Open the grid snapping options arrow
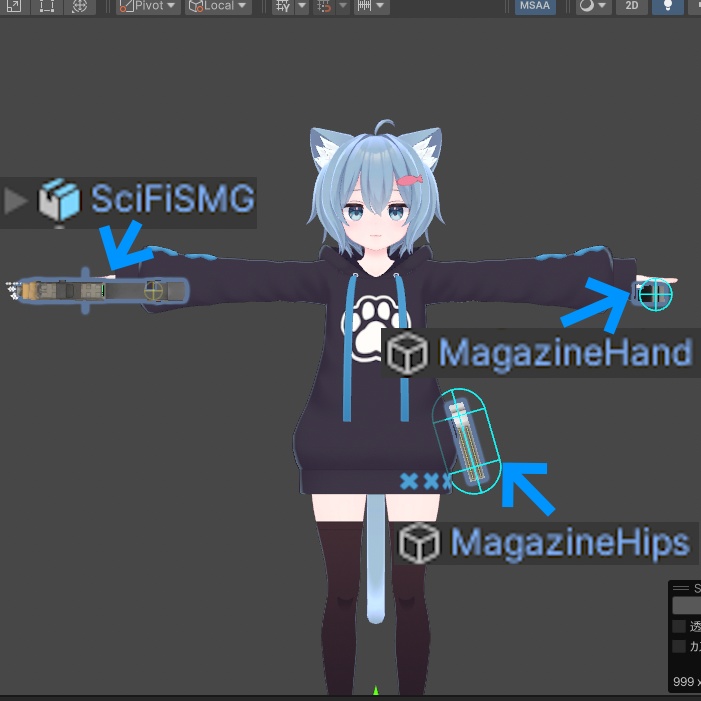Image resolution: width=701 pixels, height=701 pixels. tap(343, 6)
